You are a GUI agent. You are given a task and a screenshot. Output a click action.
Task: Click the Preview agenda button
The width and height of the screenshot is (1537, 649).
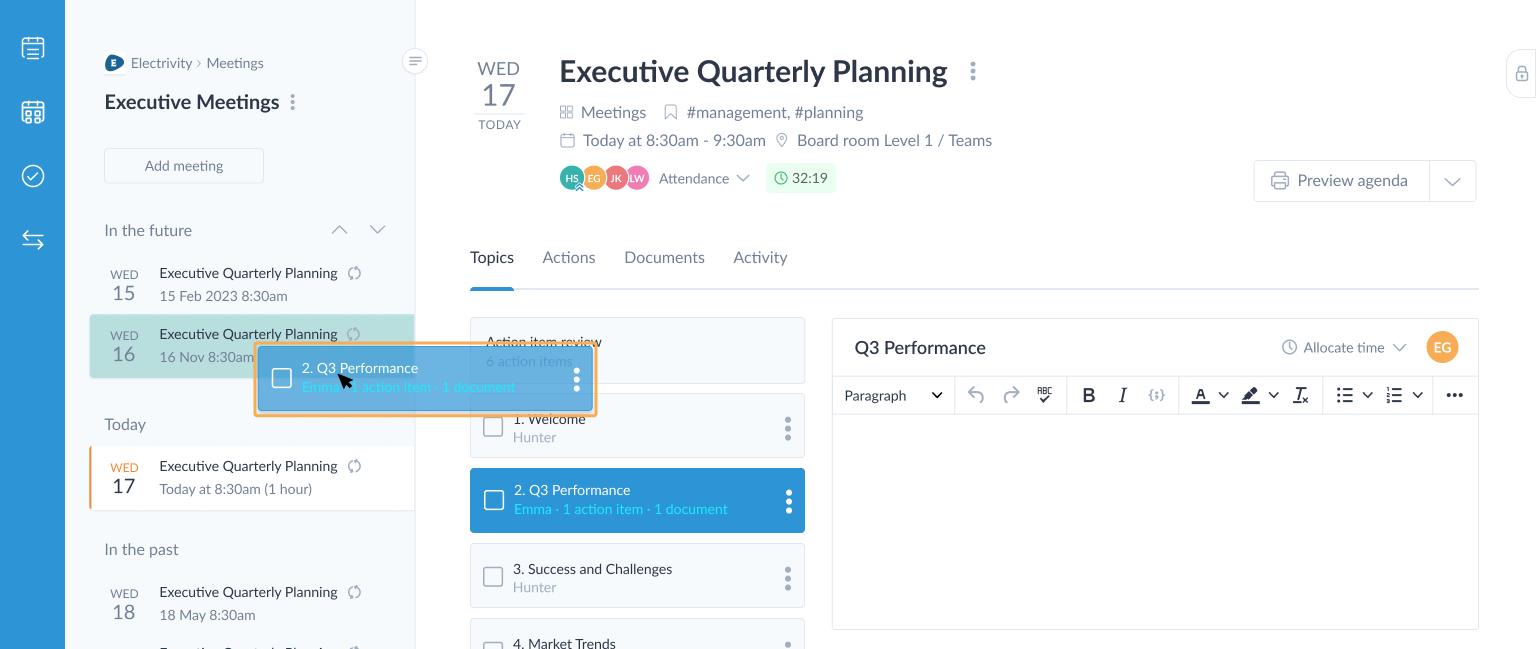[1341, 181]
